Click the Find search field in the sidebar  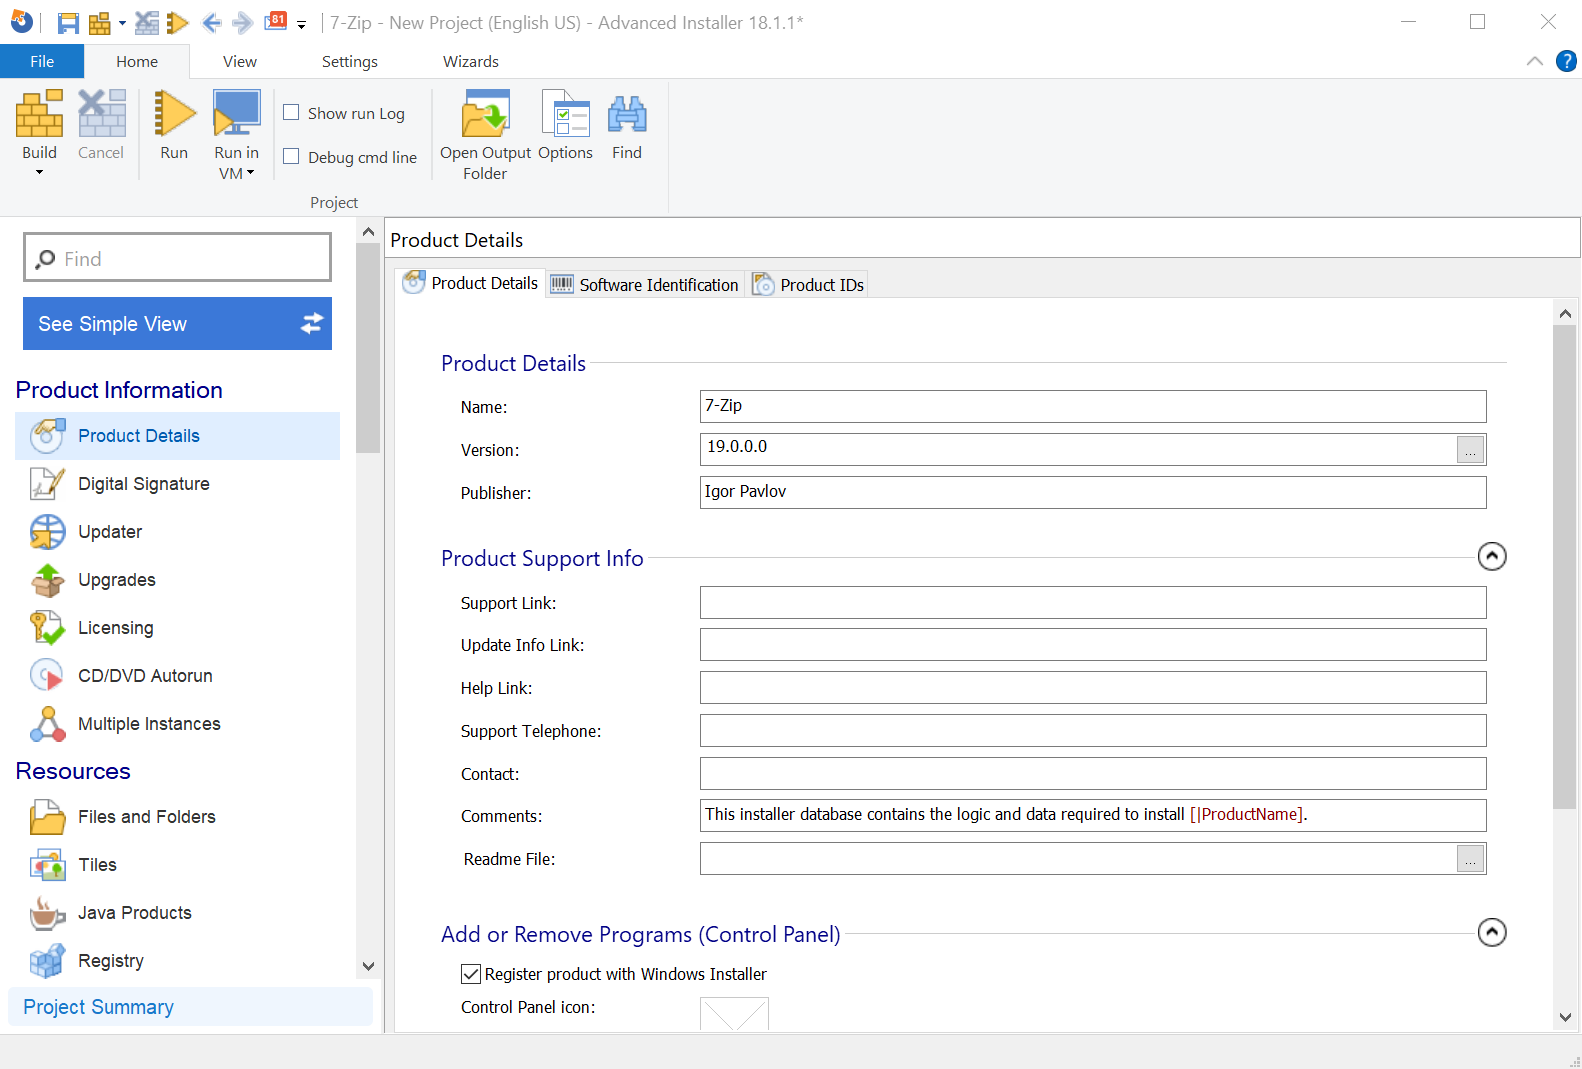(x=177, y=258)
